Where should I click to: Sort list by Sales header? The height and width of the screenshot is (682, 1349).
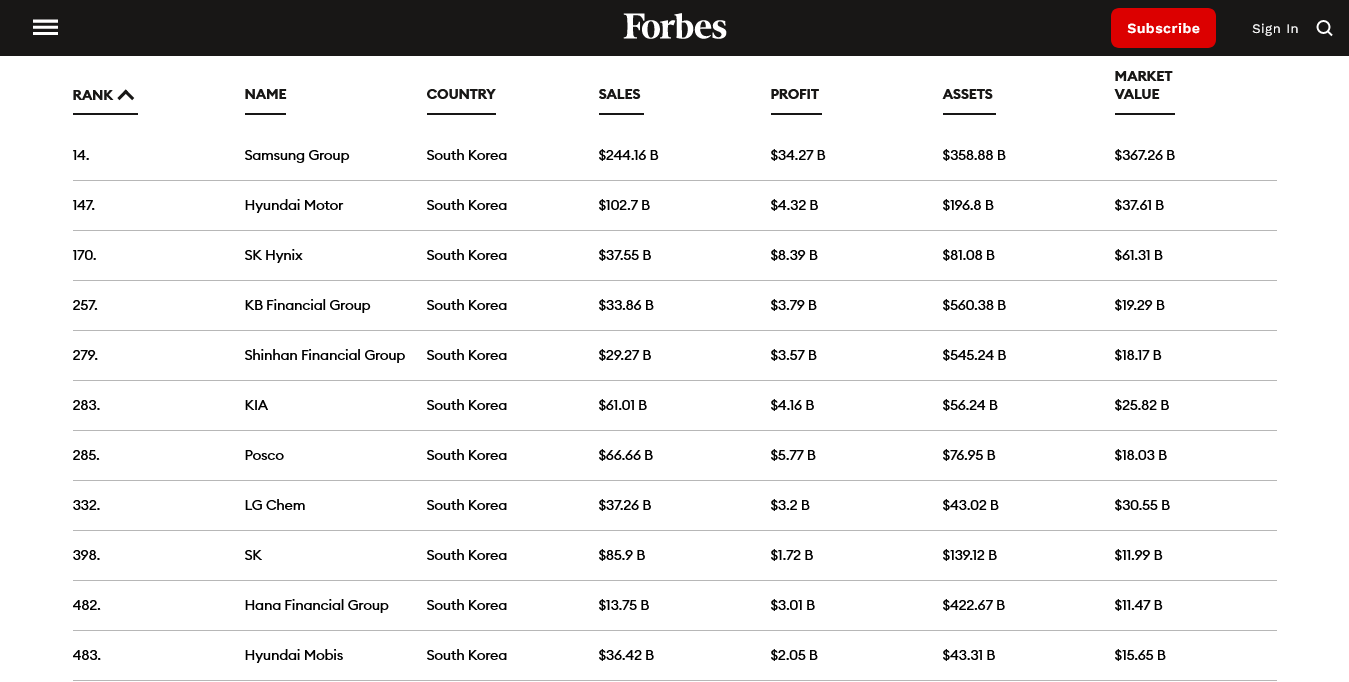[x=619, y=94]
